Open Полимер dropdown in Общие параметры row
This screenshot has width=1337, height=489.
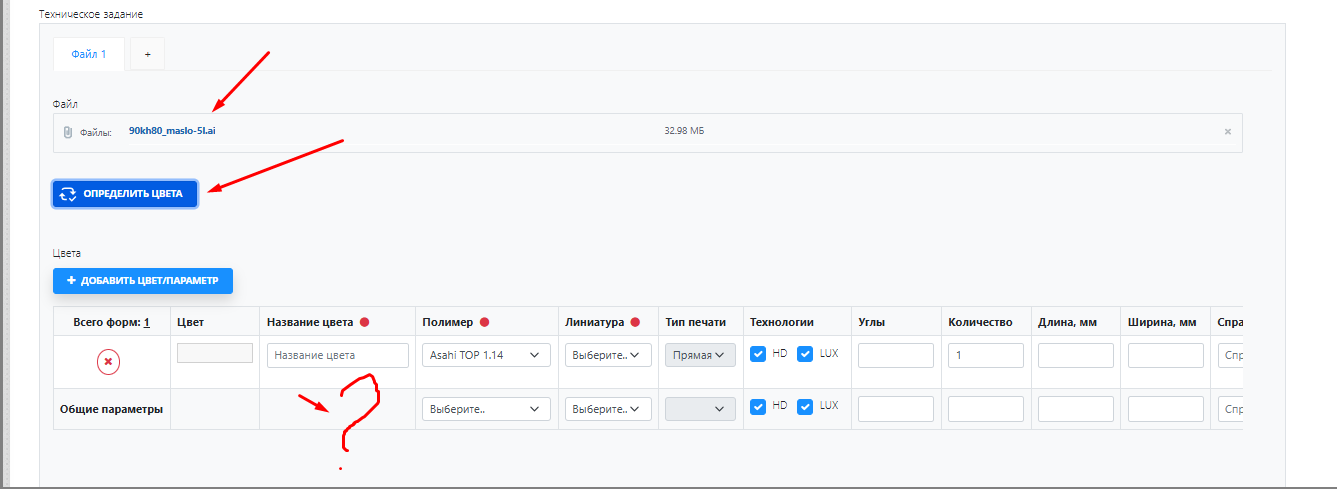[x=486, y=409]
